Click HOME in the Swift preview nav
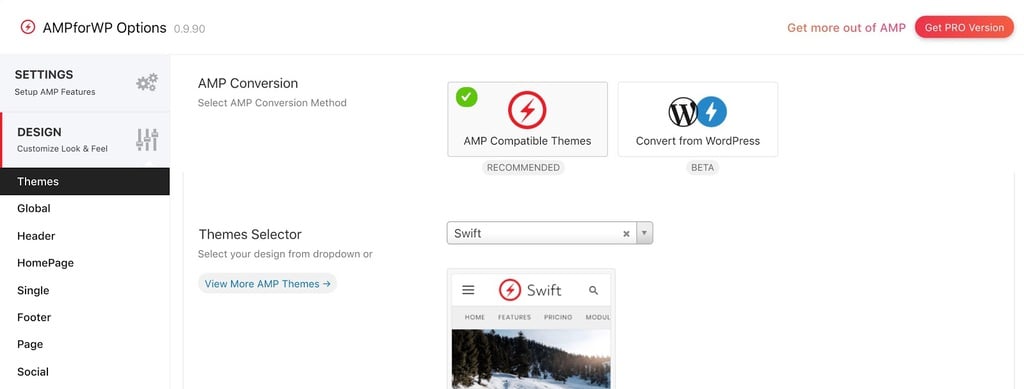This screenshot has height=389, width=1024. (475, 317)
